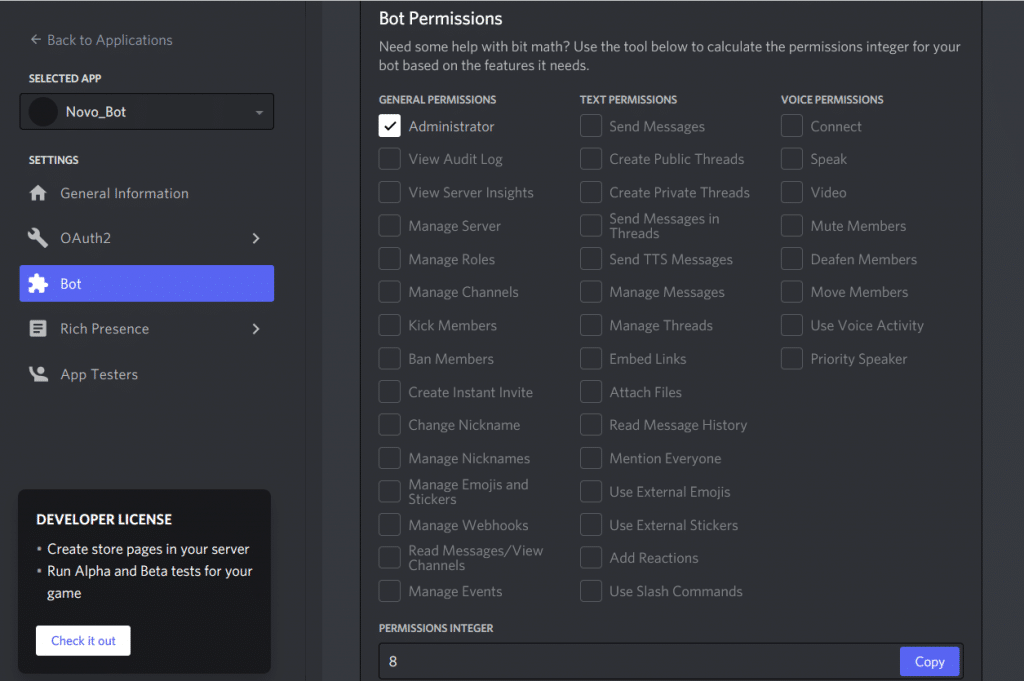Go back to Applications
The image size is (1024, 681).
point(101,40)
